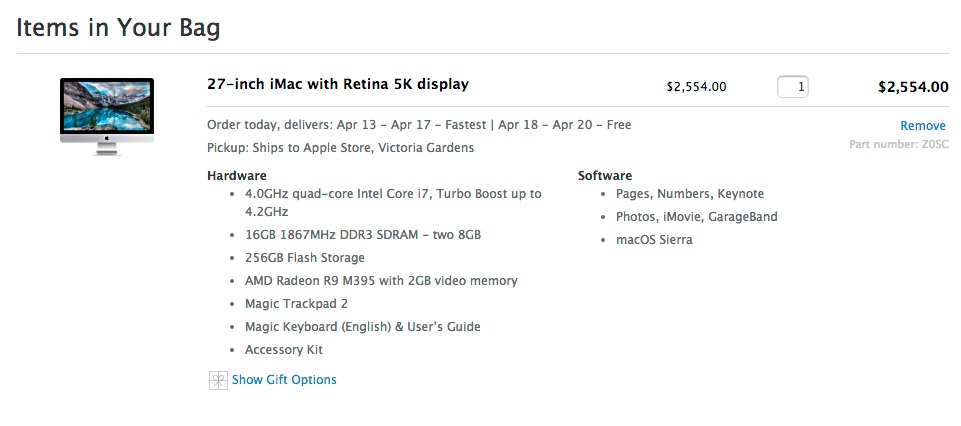Click the 27-inch iMac product title
Viewport: 961px width, 426px height.
coord(337,84)
